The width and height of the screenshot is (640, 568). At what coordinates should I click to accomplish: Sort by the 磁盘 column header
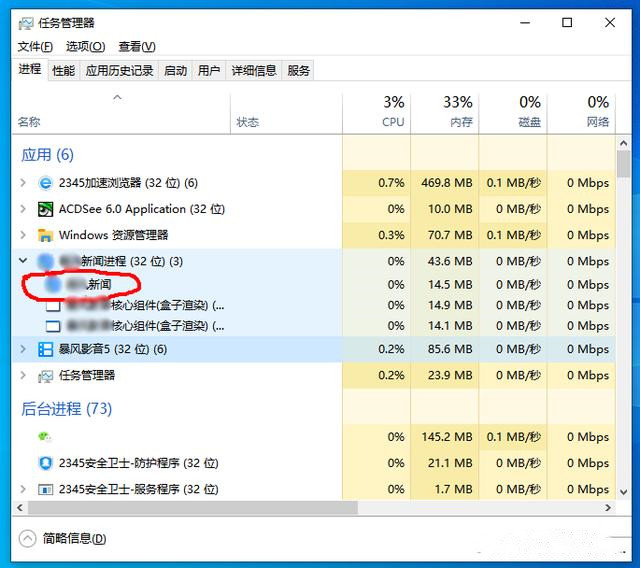pyautogui.click(x=513, y=113)
